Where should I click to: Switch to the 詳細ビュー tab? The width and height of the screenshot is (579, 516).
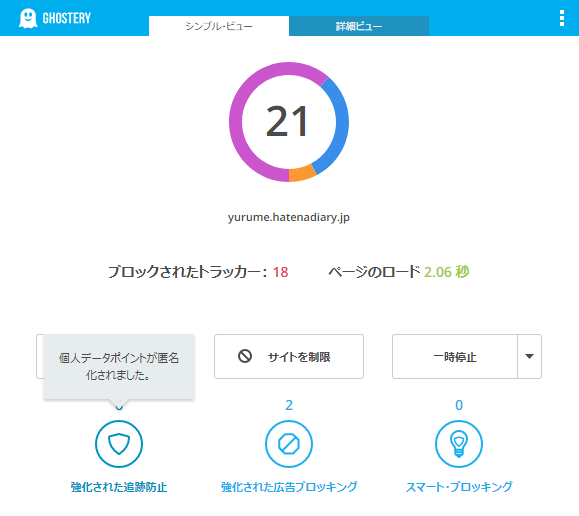(359, 26)
